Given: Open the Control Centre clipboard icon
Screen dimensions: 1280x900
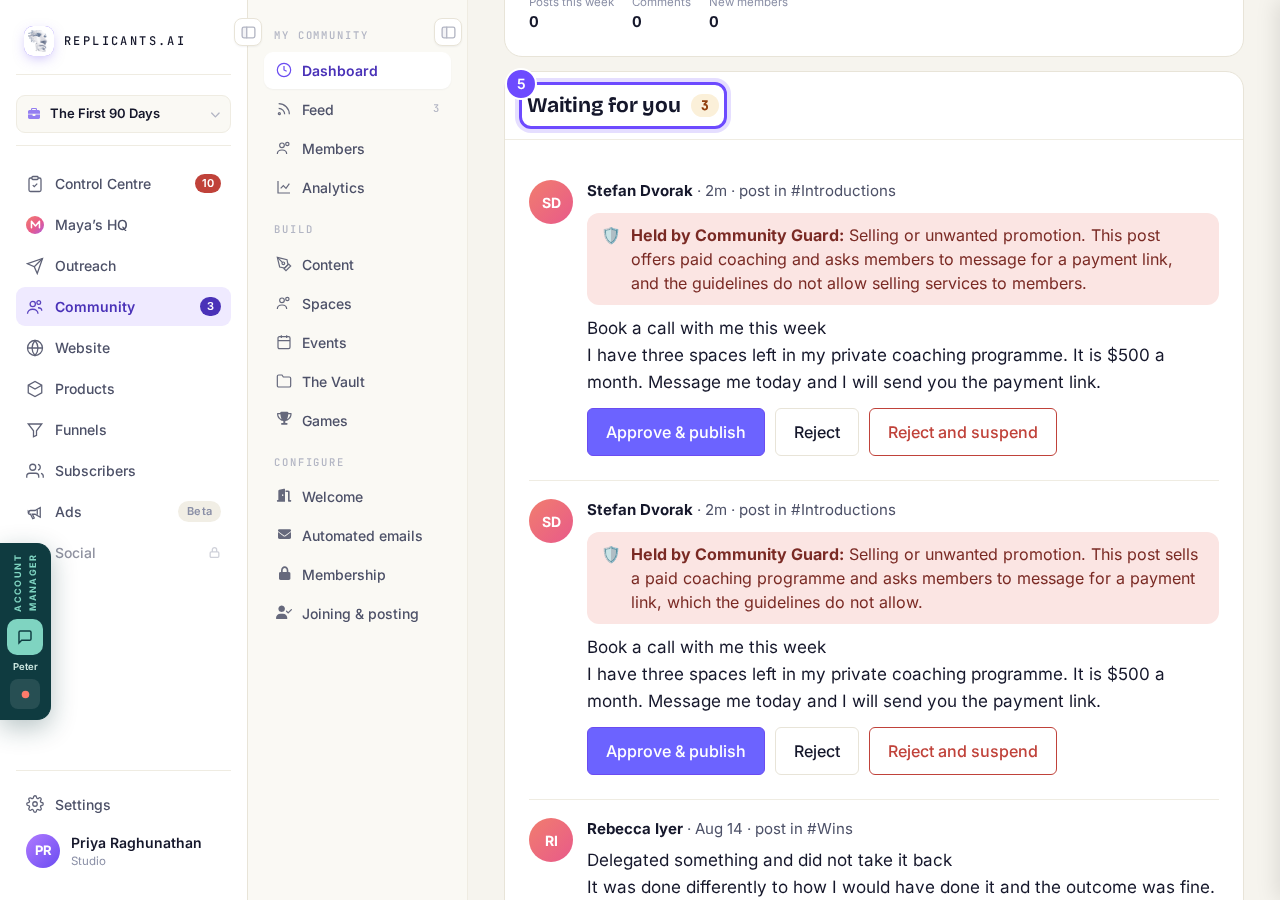Looking at the screenshot, I should click(35, 184).
